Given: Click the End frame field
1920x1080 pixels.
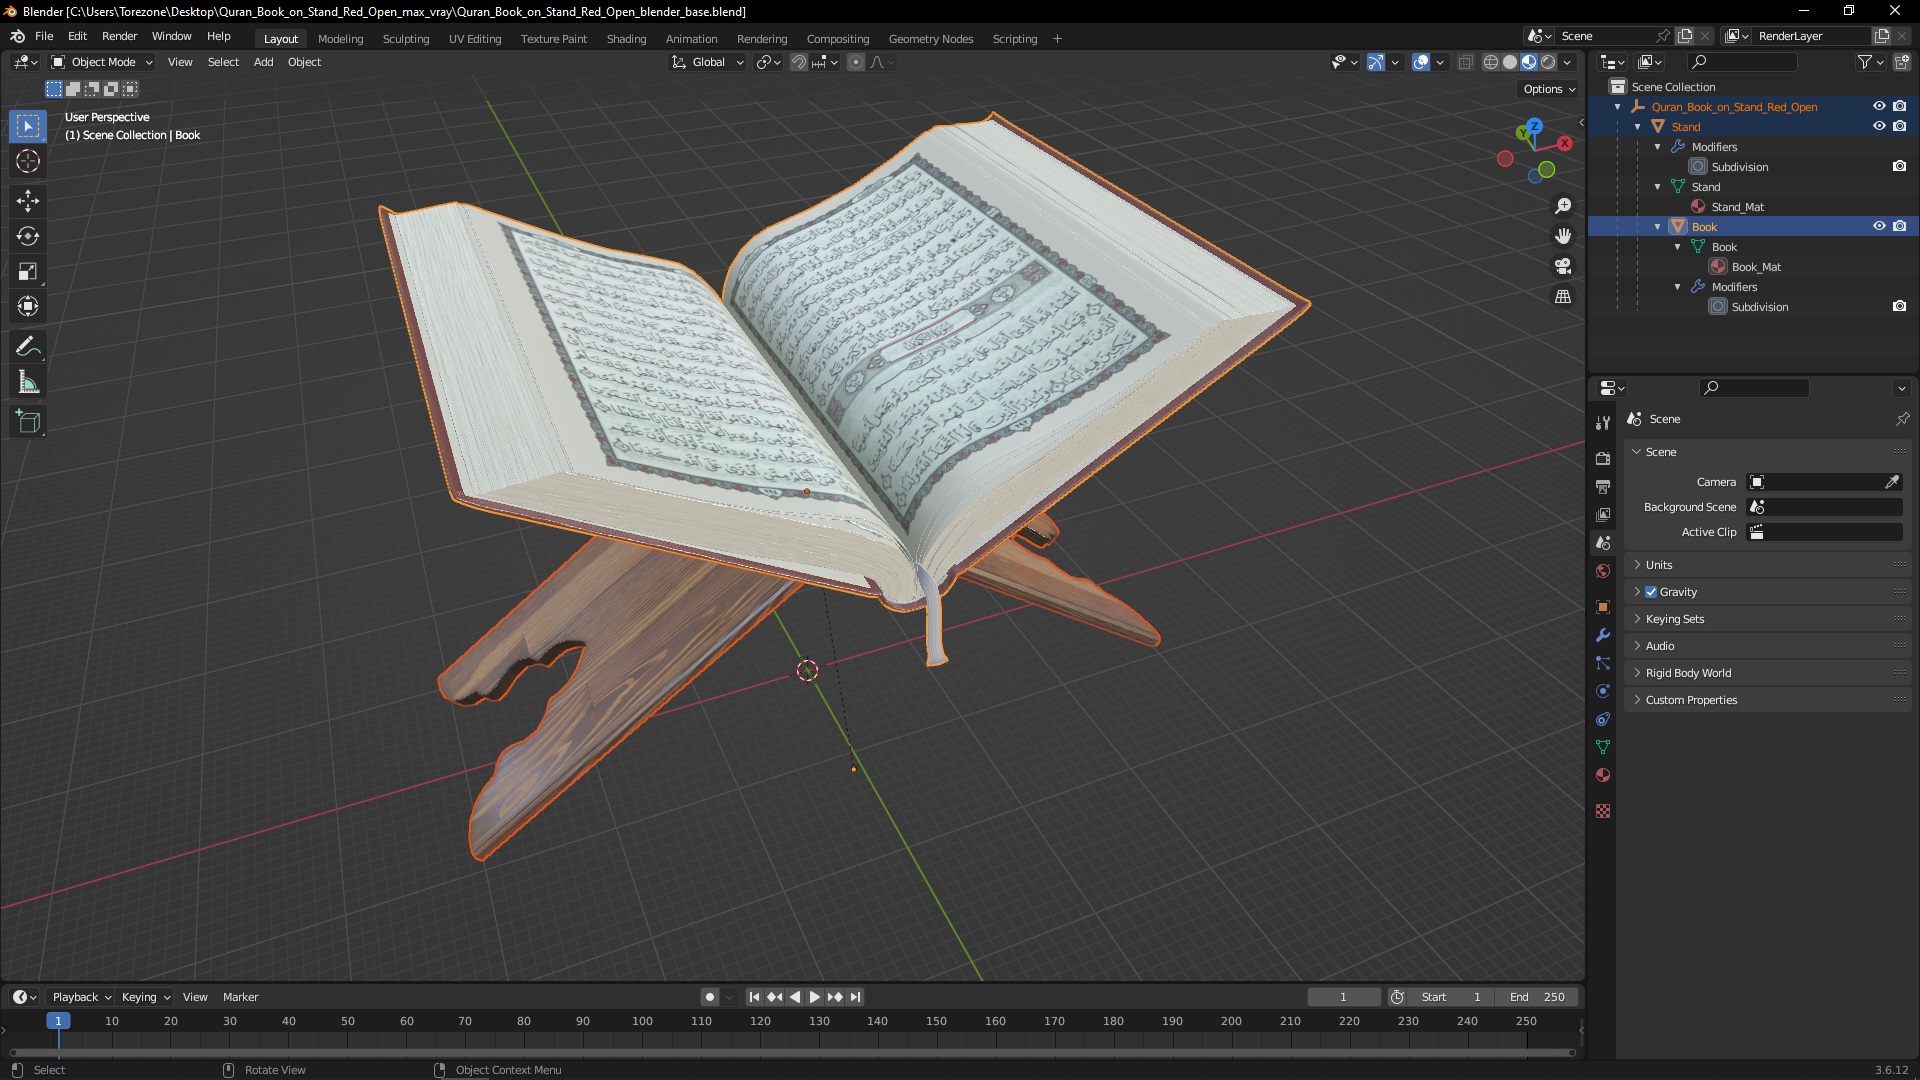Looking at the screenshot, I should 1537,997.
